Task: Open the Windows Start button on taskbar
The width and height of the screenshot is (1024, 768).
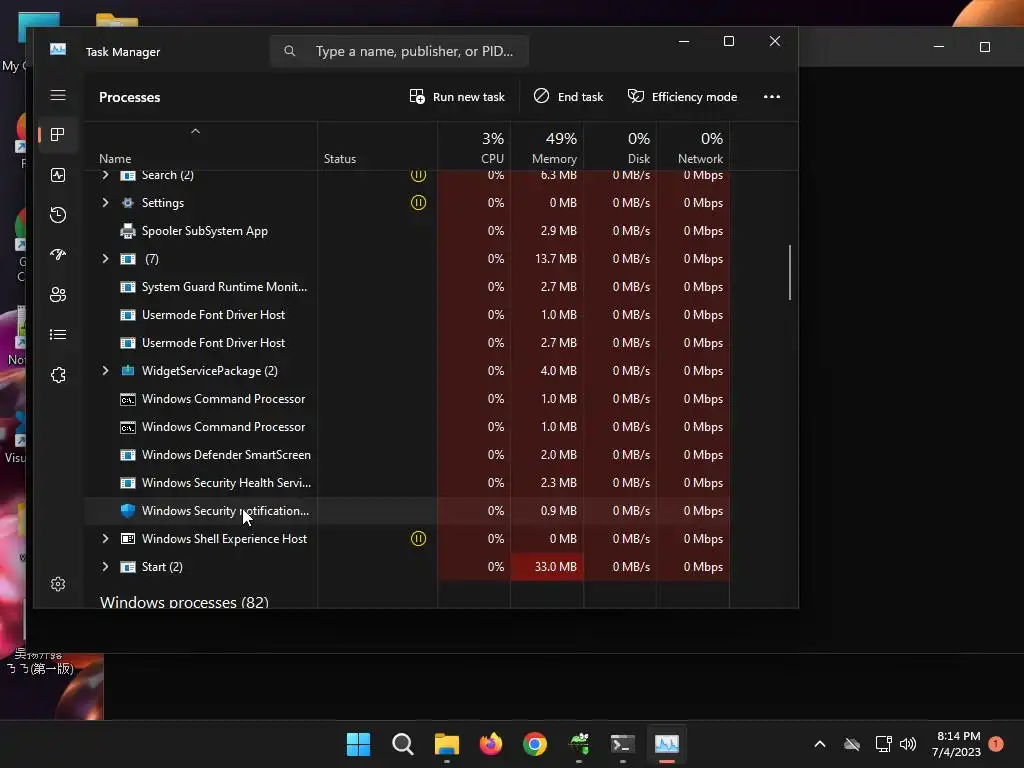Action: coord(358,744)
